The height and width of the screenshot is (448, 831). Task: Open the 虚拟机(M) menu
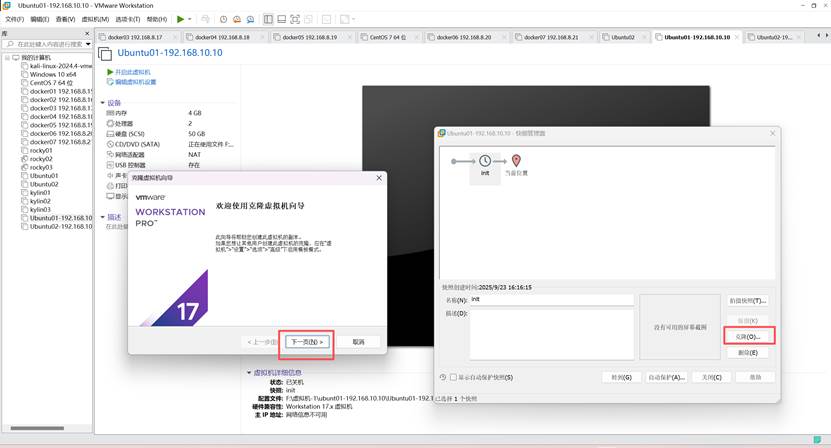[x=95, y=19]
